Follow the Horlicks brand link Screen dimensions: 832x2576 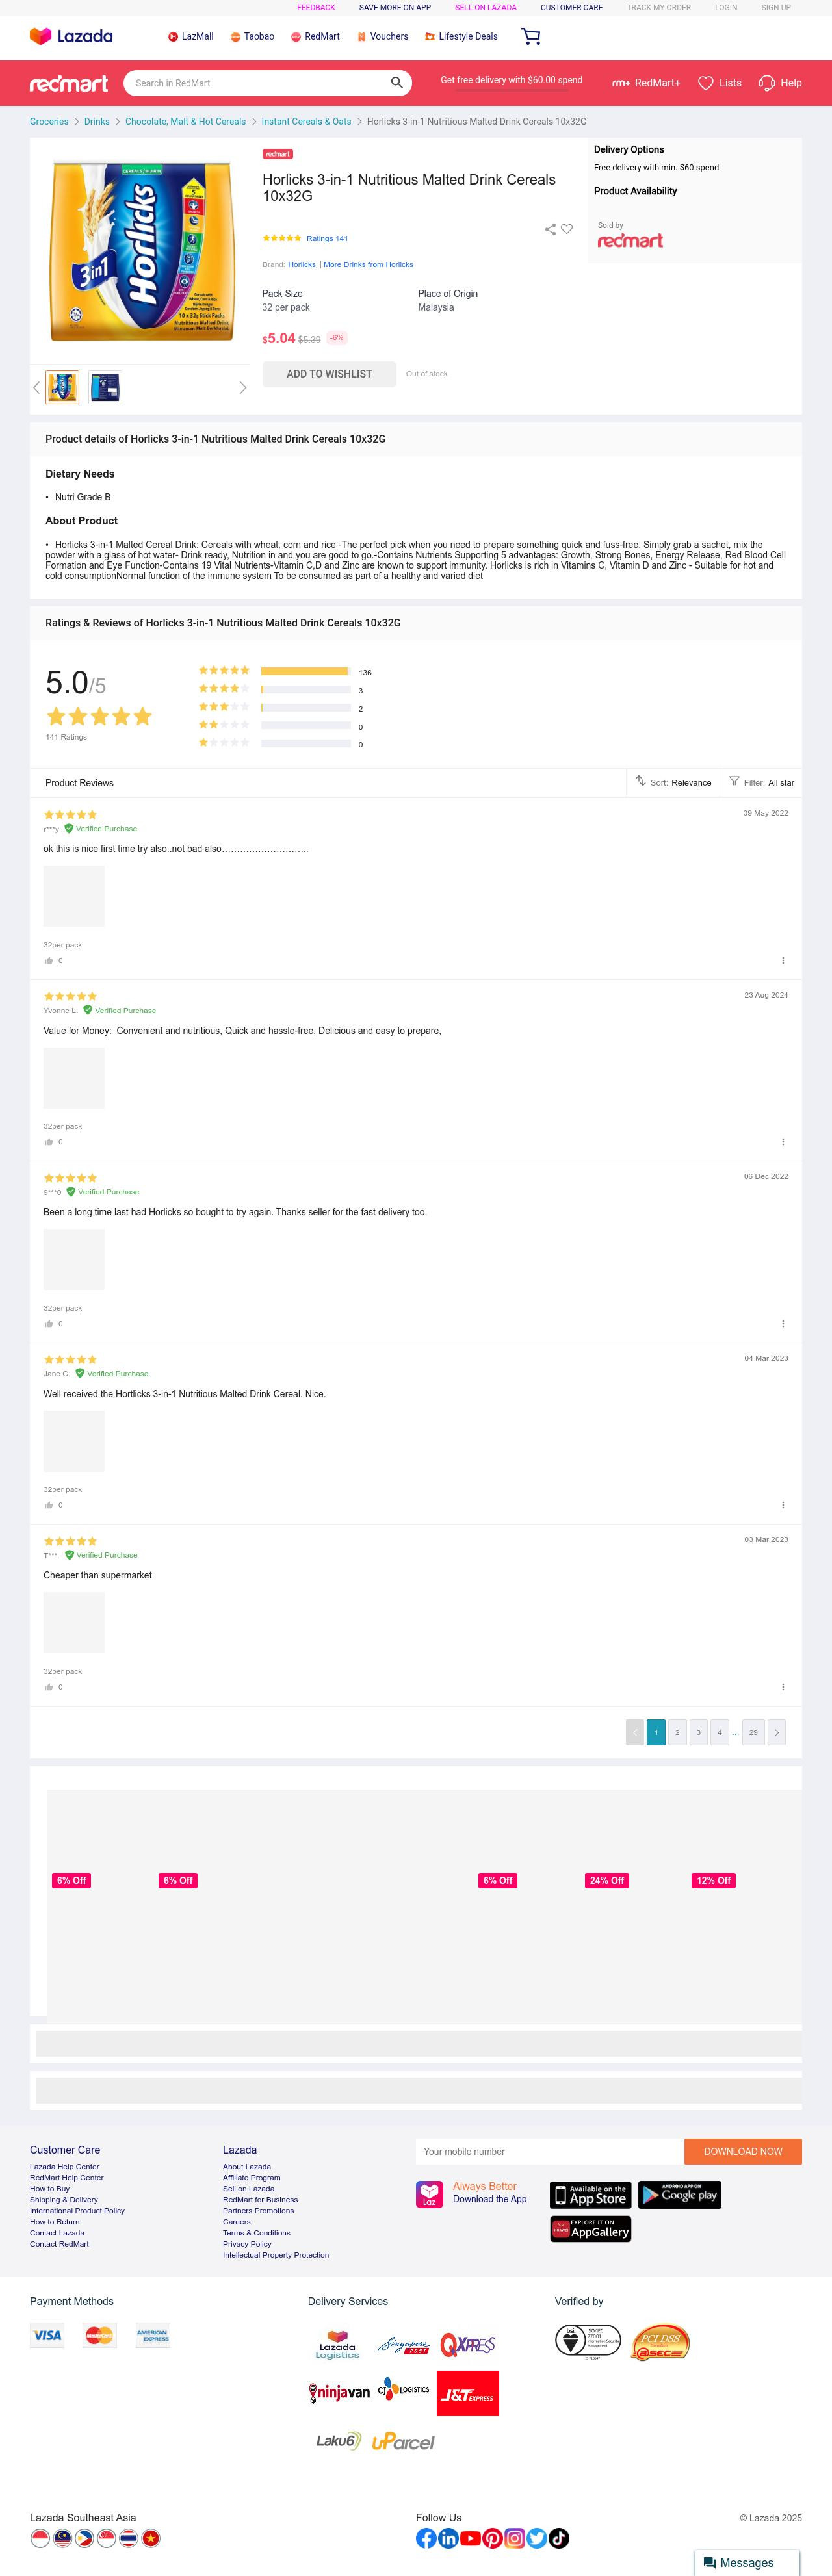pyautogui.click(x=302, y=265)
